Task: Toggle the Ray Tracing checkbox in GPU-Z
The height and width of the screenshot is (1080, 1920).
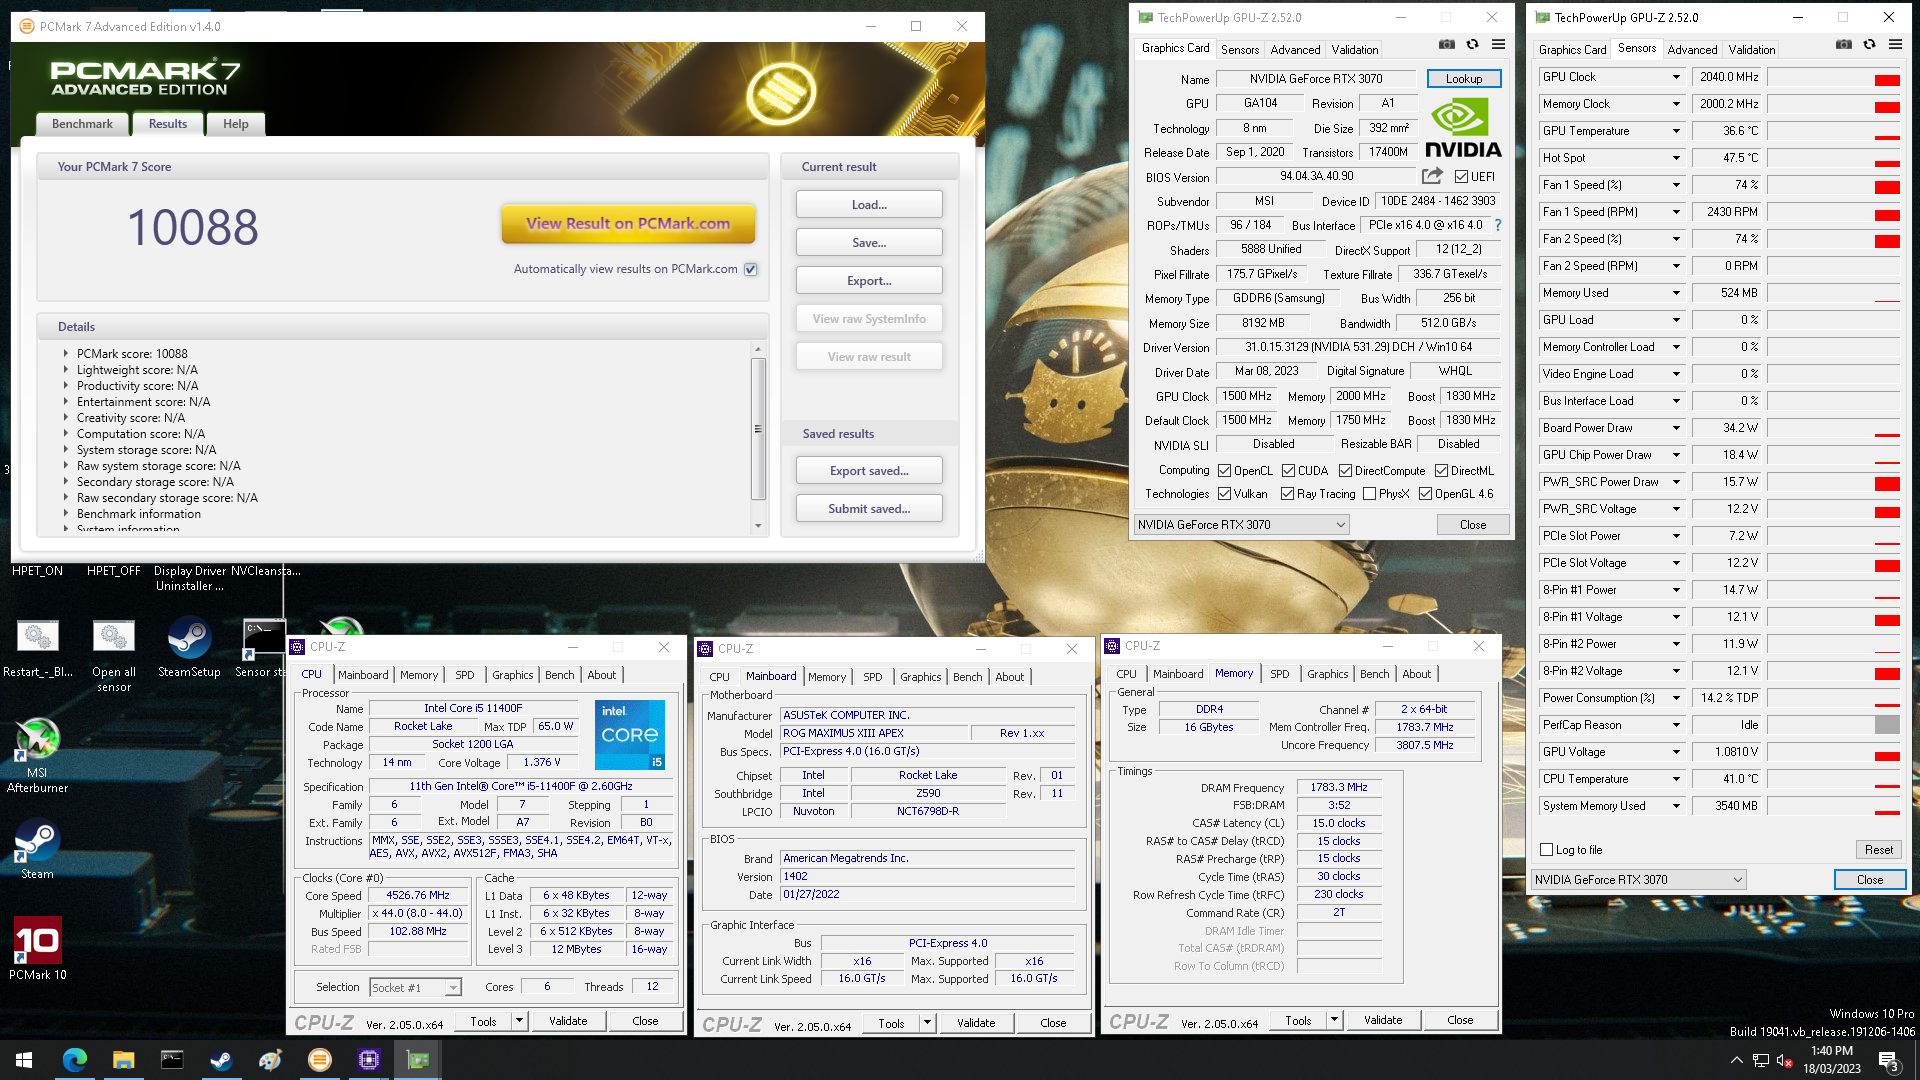Action: [x=1287, y=494]
